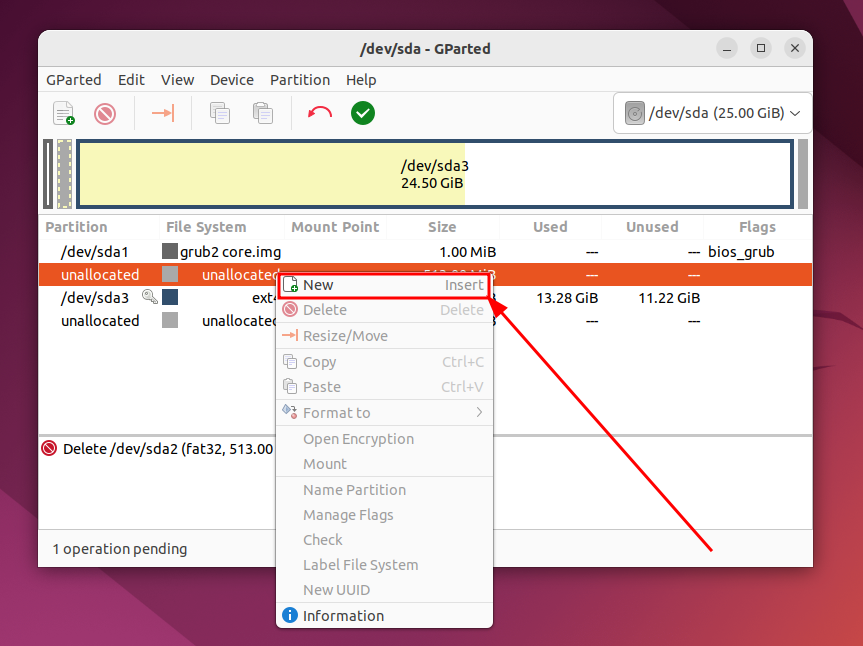Choose New from the context menu
863x646 pixels.
point(384,285)
